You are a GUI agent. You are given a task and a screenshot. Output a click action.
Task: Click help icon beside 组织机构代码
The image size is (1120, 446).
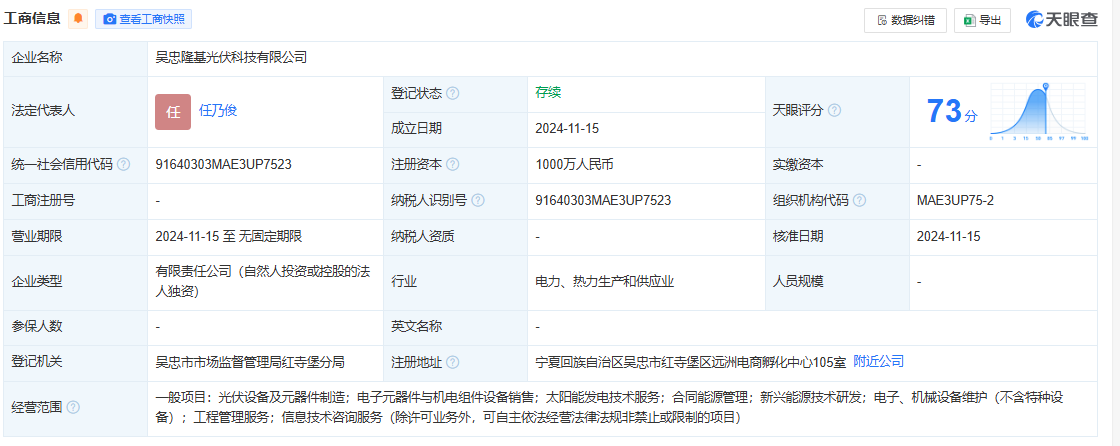pos(859,200)
